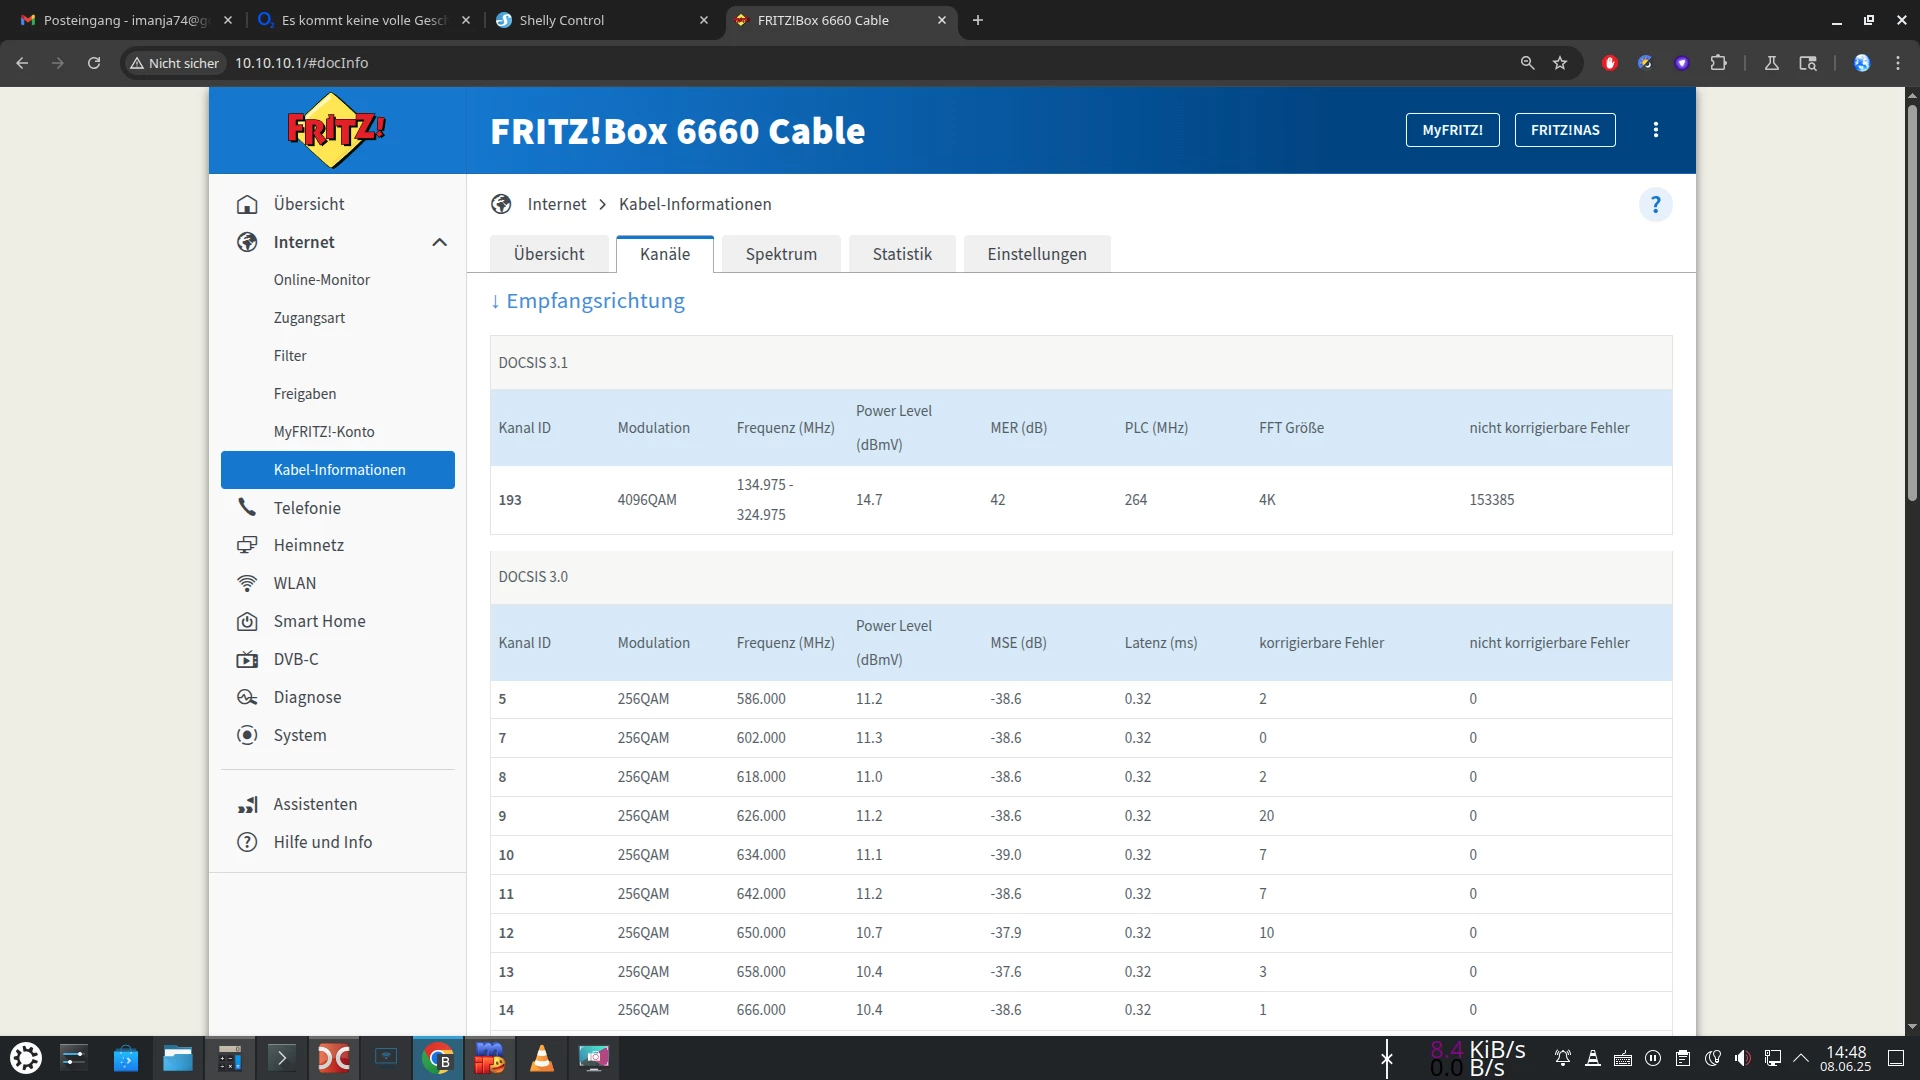Open DVB-C section in sidebar

296,659
